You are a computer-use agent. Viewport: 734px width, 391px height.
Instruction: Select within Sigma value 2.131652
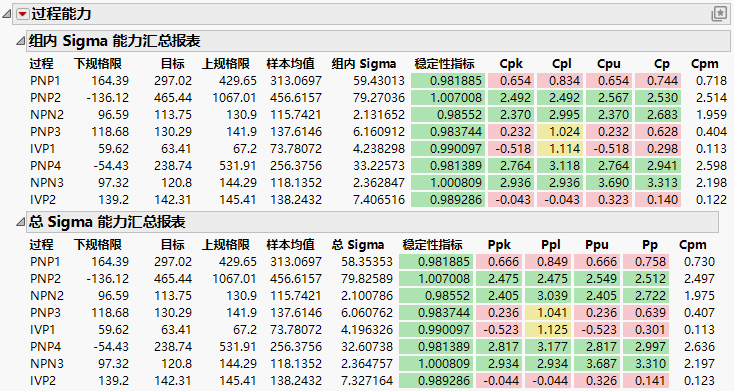(x=379, y=115)
